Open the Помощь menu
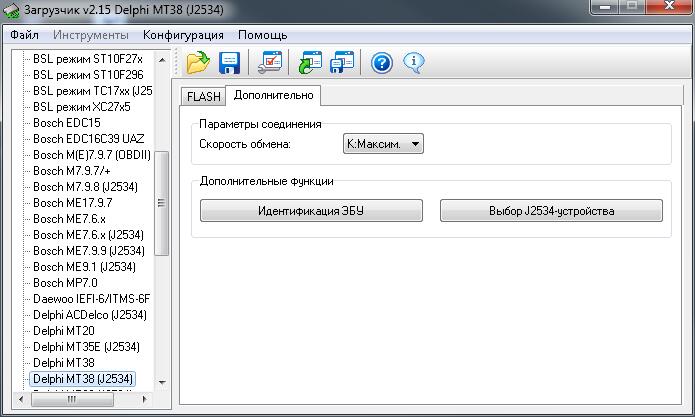This screenshot has height=417, width=695. click(262, 35)
